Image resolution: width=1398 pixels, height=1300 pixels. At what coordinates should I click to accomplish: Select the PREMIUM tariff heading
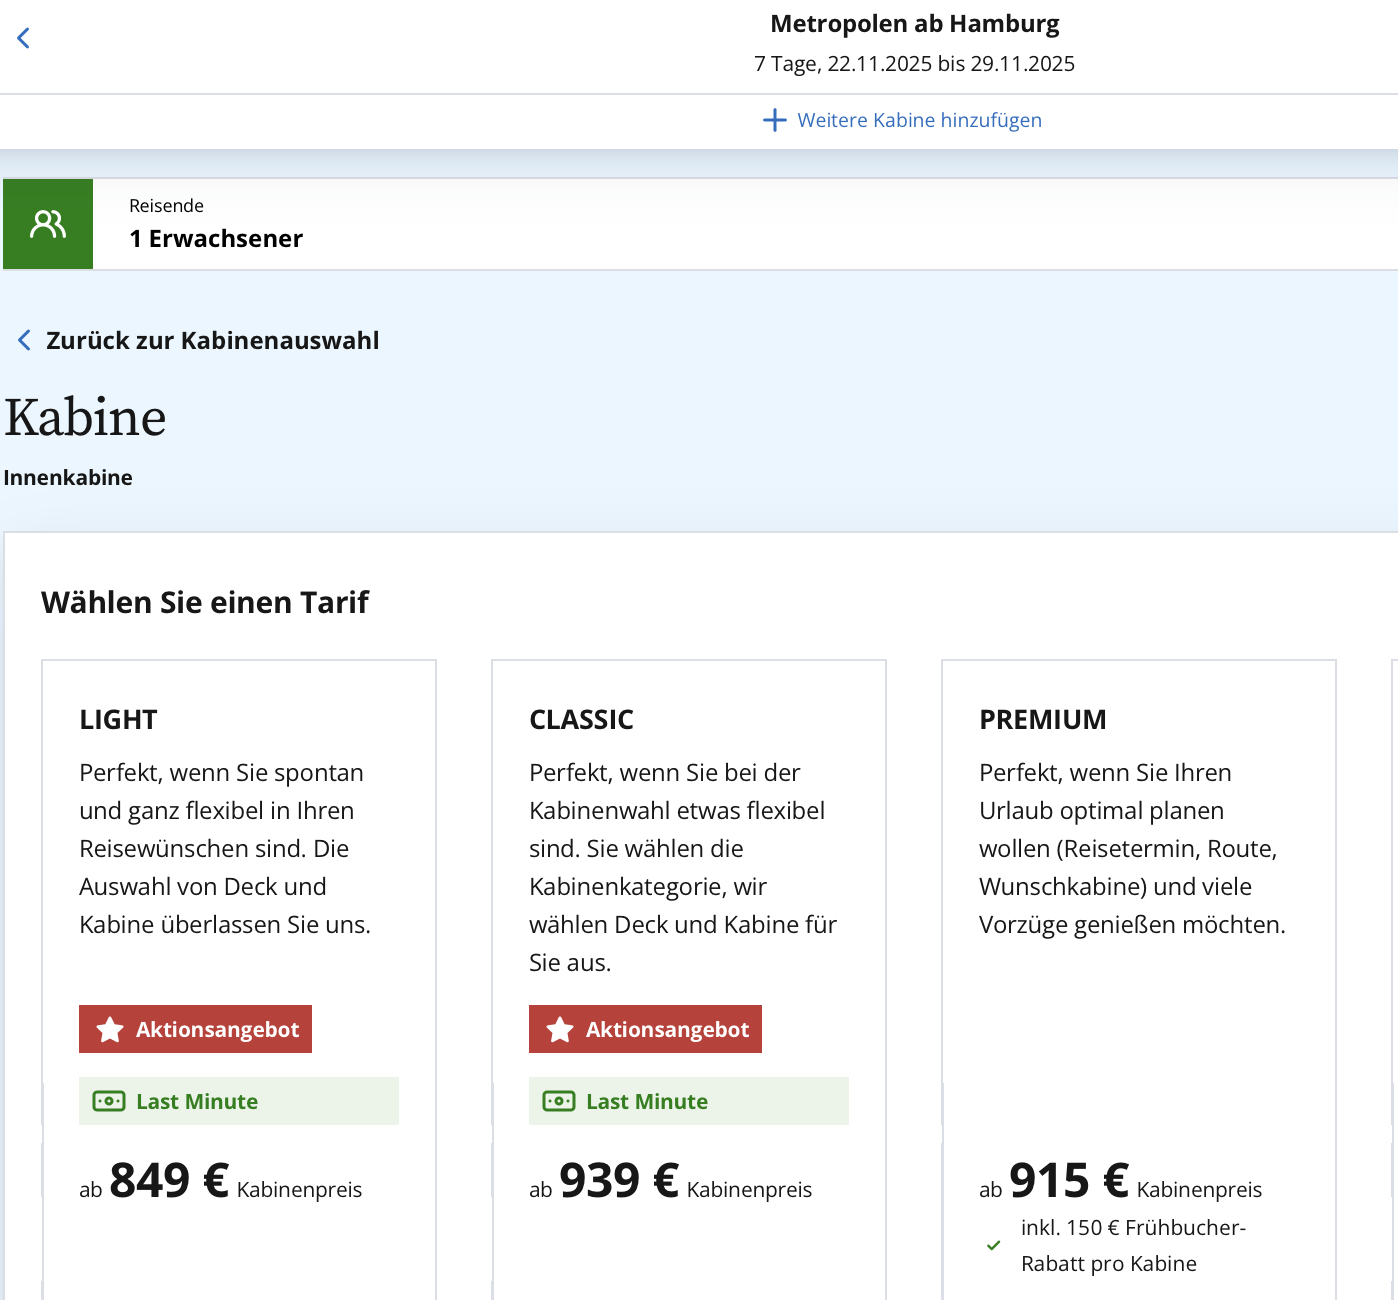tap(1043, 720)
